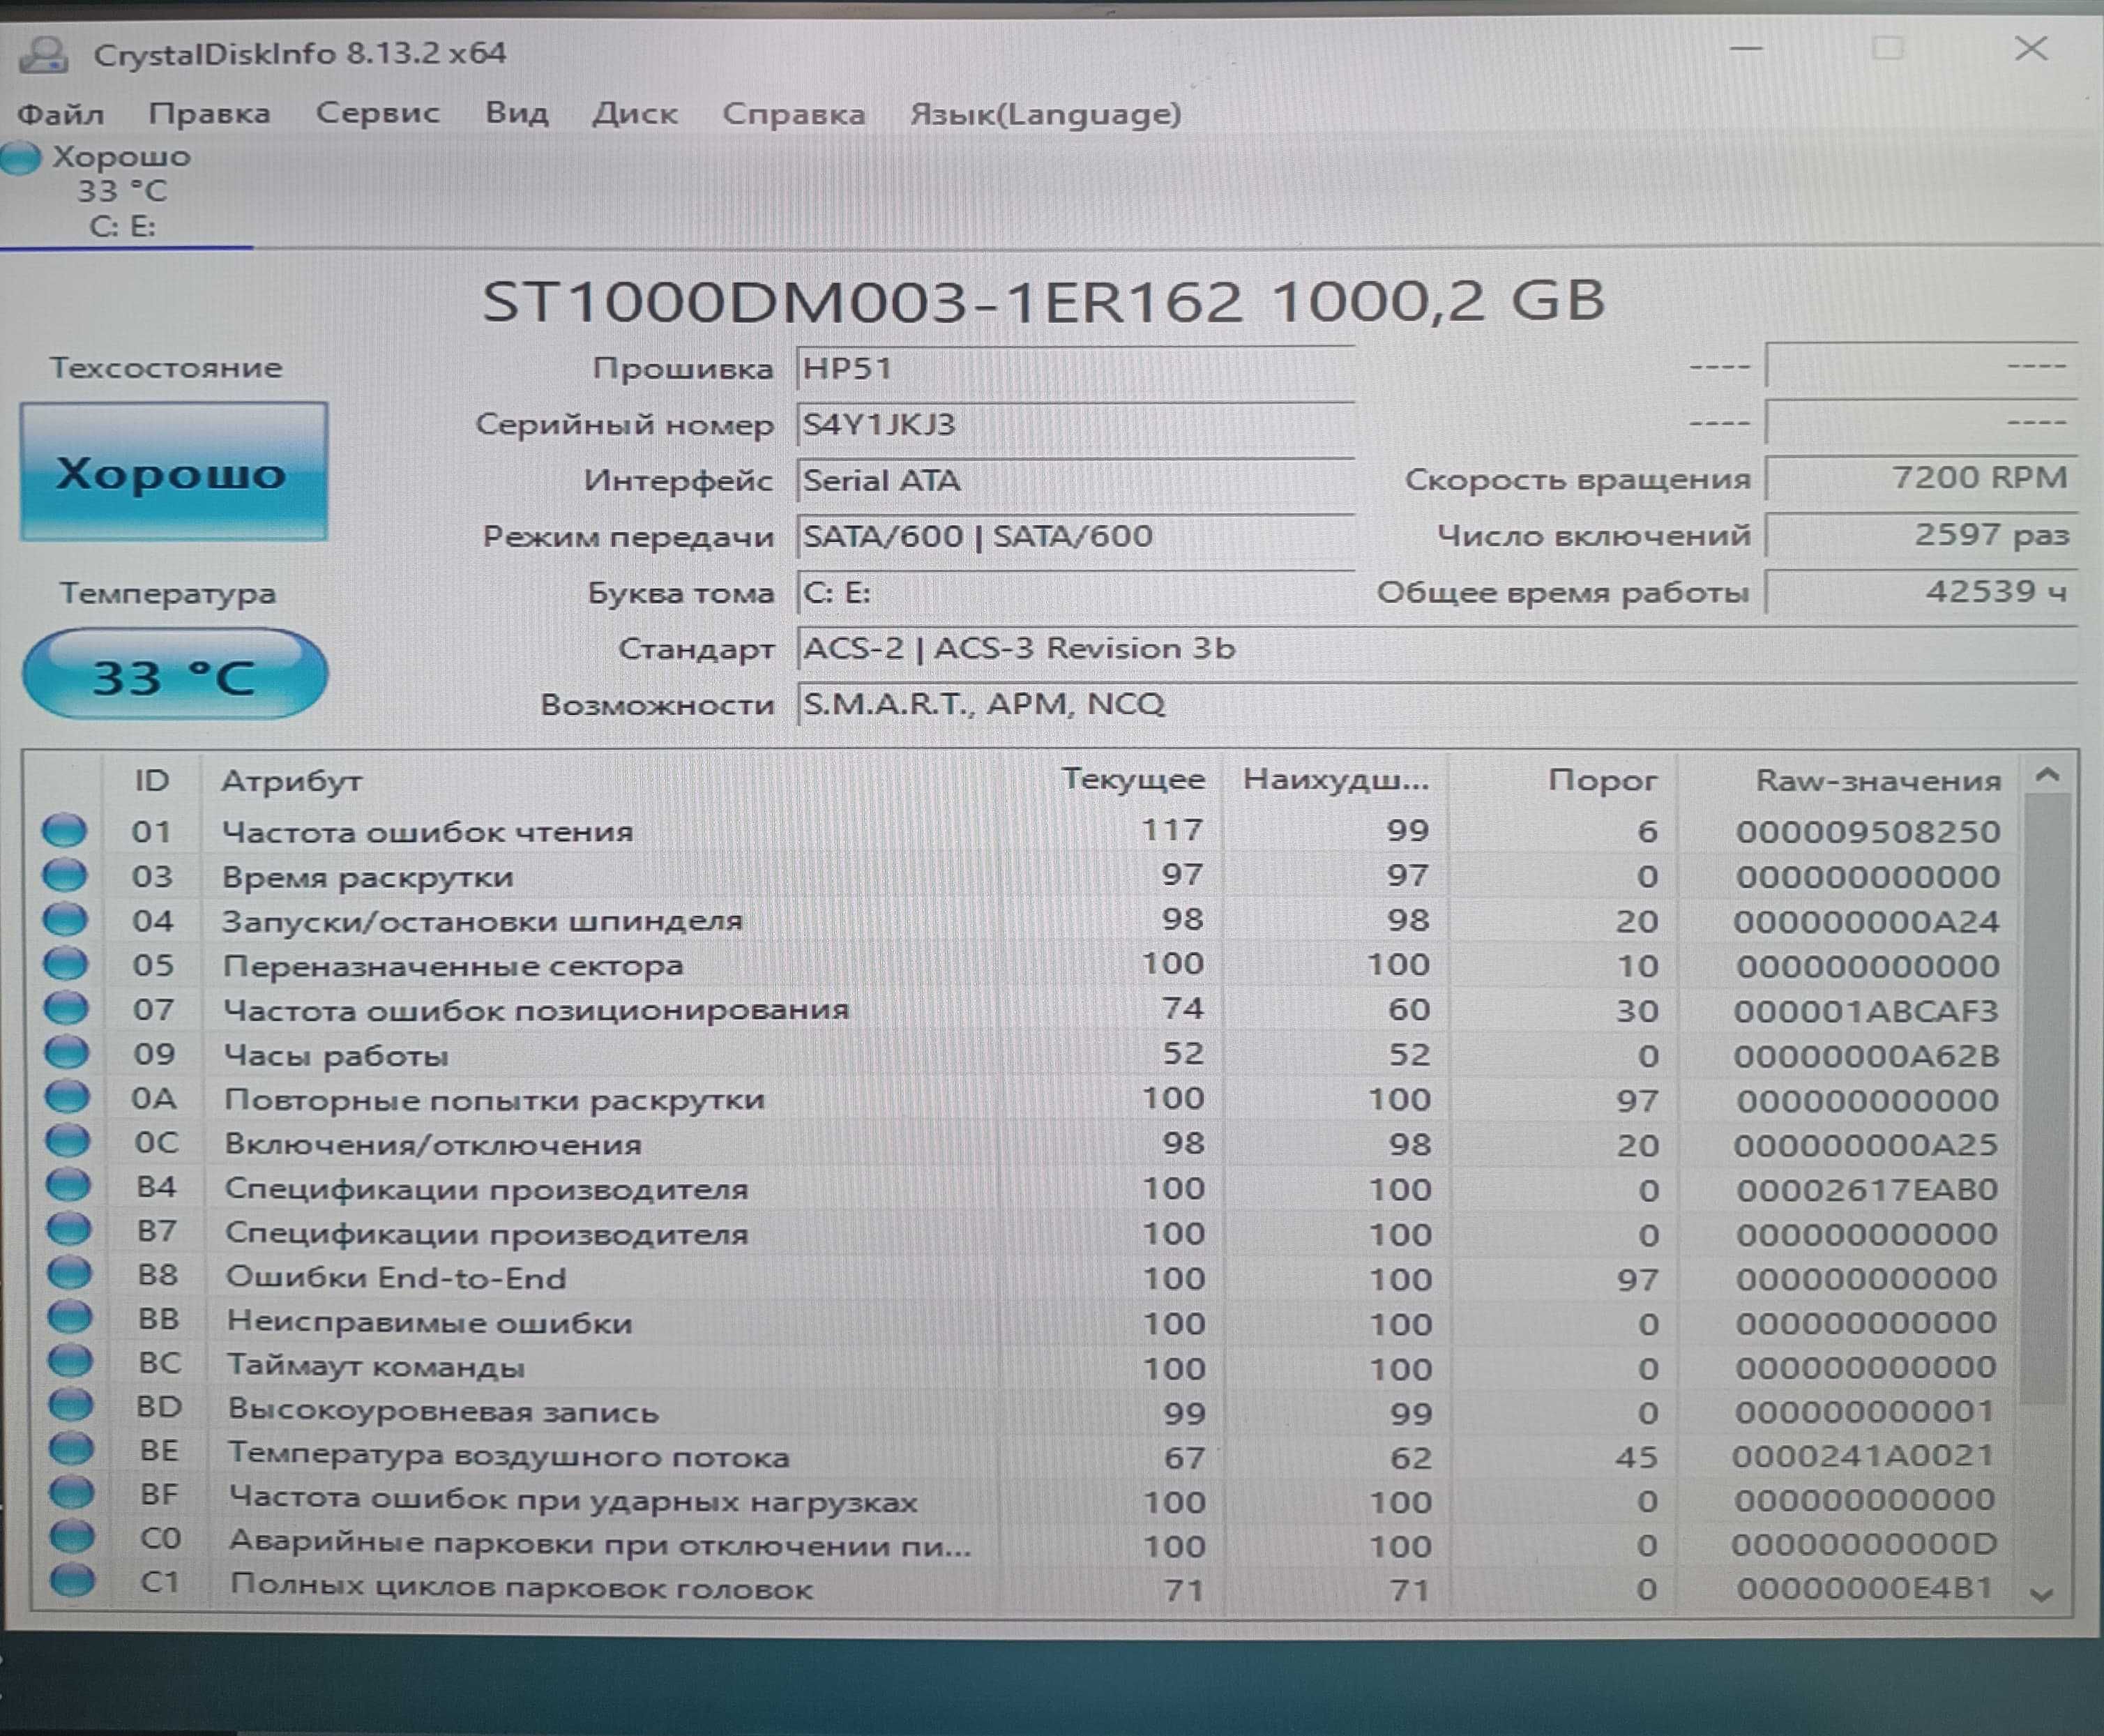Select the Переназначенные сектора row text
Viewport: 2104px width, 1736px height.
453,966
